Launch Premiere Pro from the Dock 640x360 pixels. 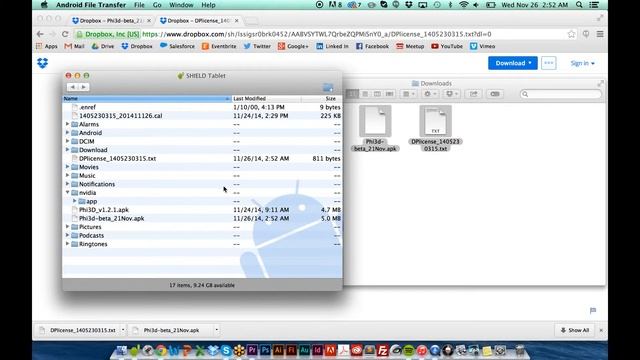[x=252, y=350]
